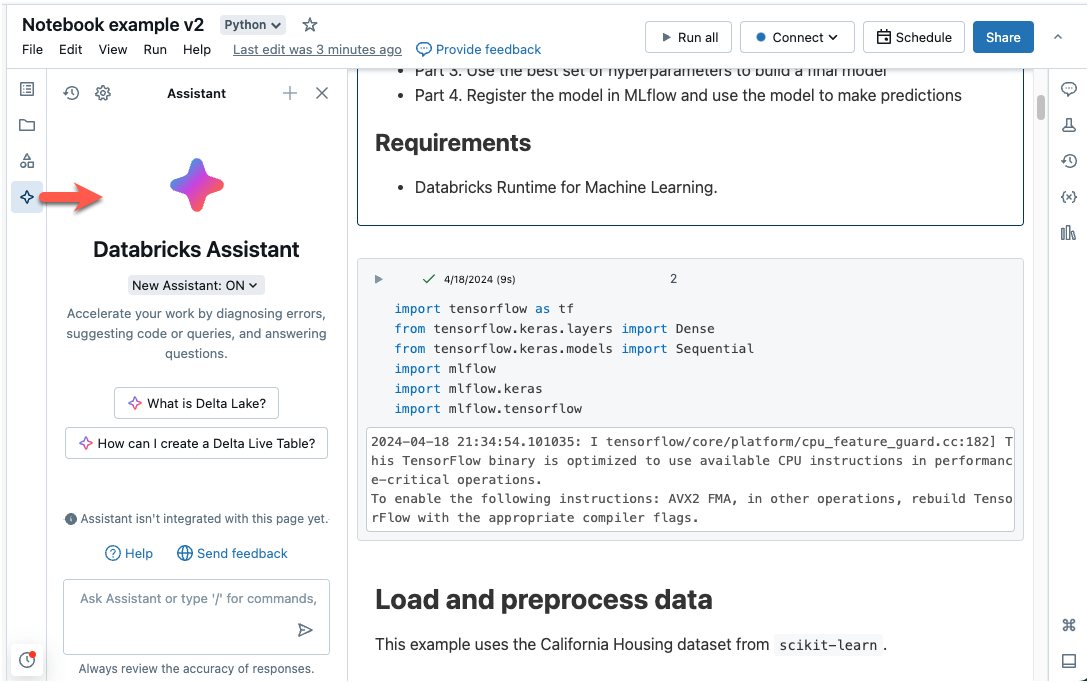Screen dimensions: 1089x683
Task: Start a new Assistant thread with plus icon
Action: (x=290, y=93)
